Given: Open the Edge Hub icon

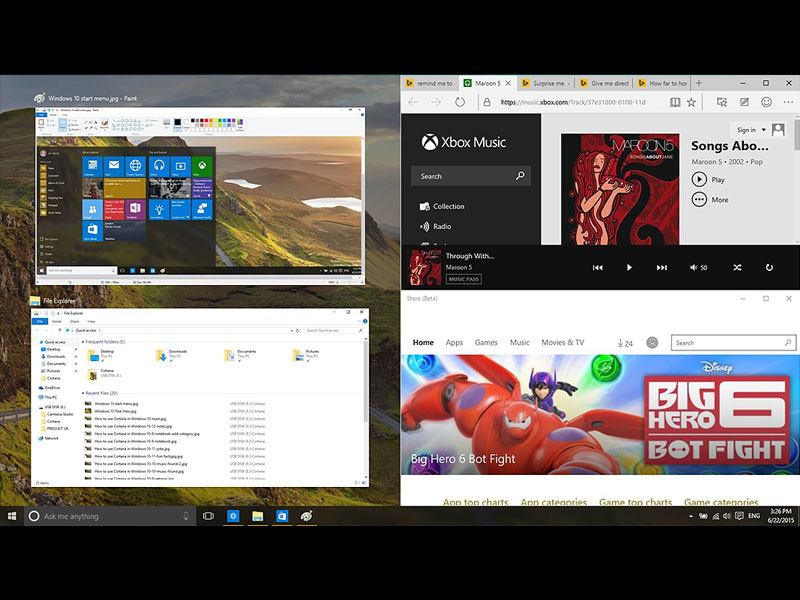Looking at the screenshot, I should pyautogui.click(x=721, y=102).
